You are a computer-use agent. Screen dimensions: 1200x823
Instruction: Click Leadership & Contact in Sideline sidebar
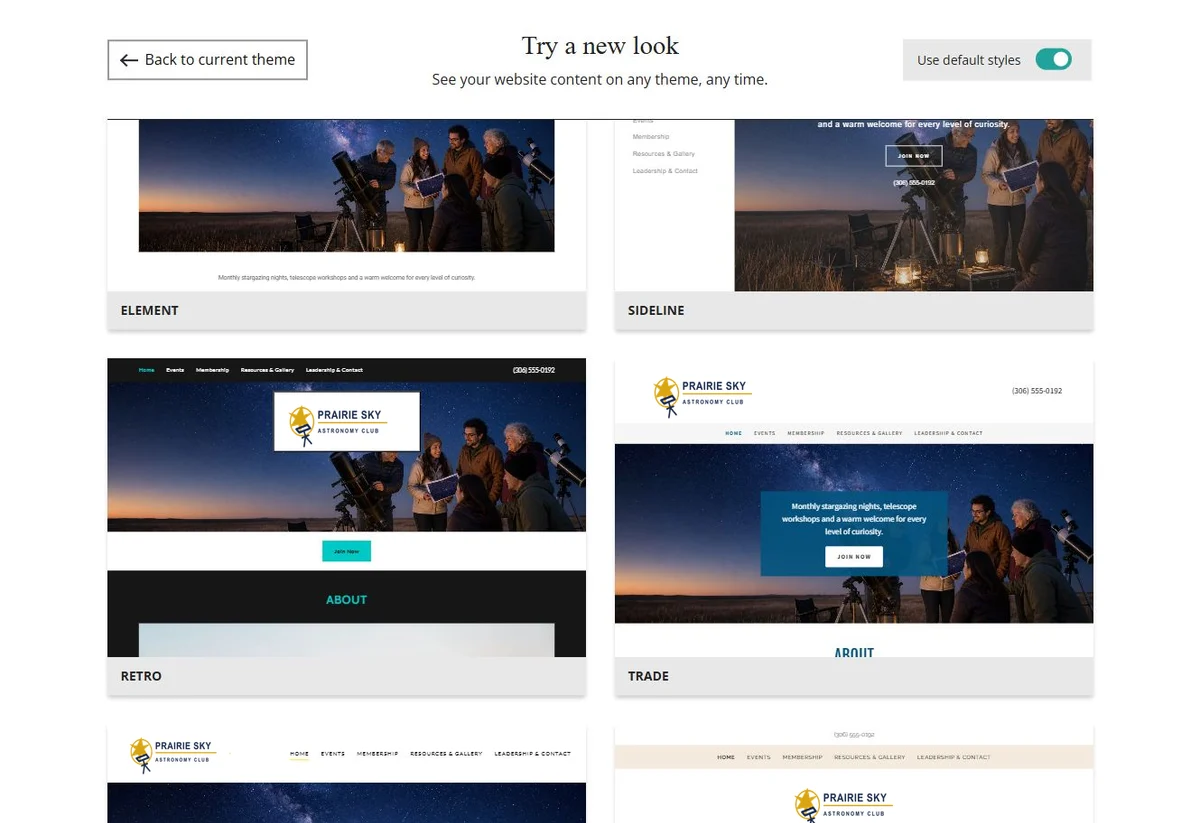pos(665,171)
